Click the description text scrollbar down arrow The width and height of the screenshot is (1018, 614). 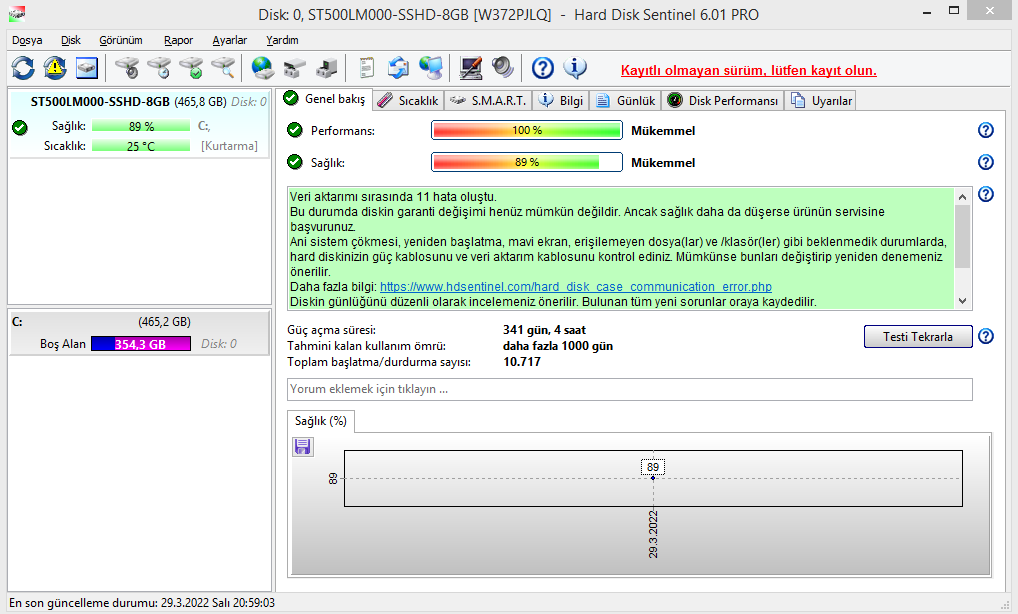(962, 300)
